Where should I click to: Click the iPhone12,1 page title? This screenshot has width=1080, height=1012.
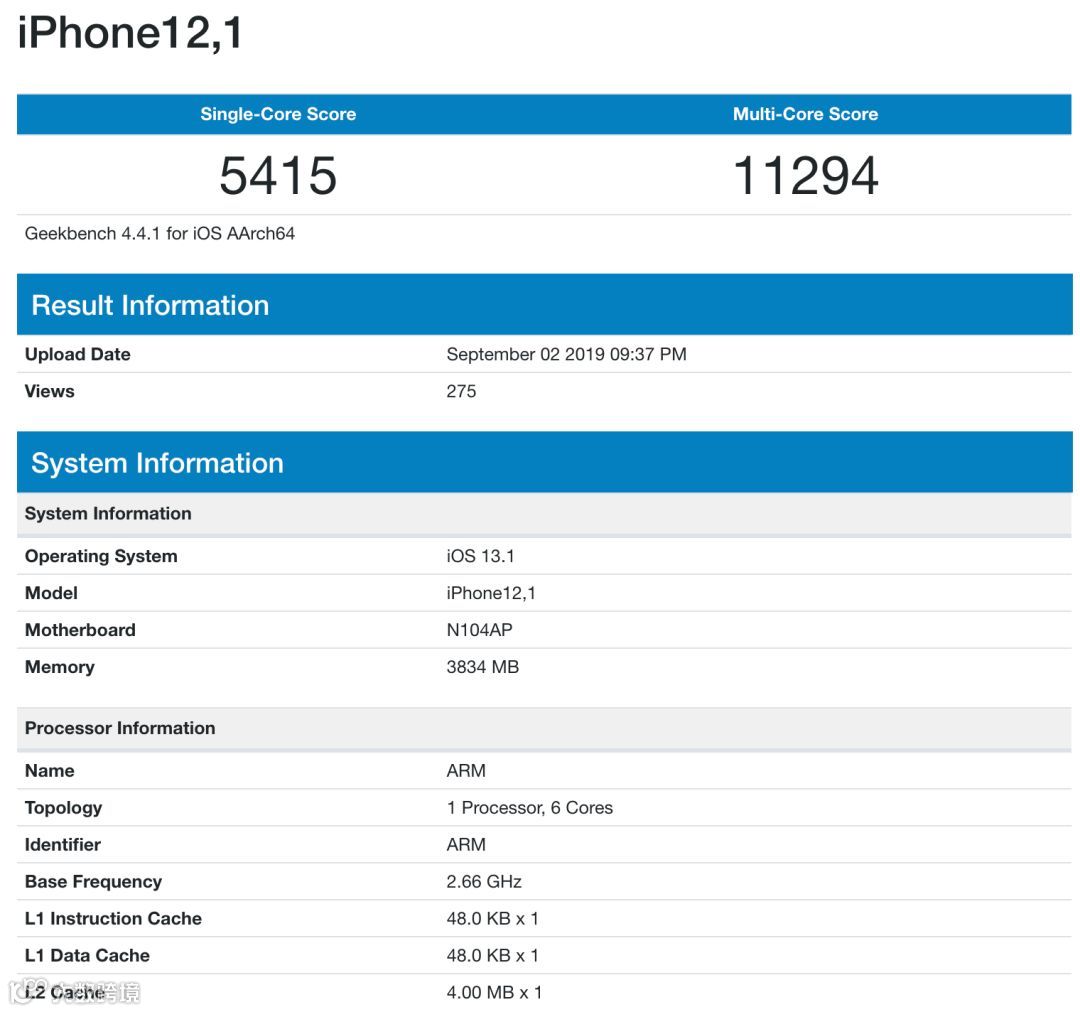[130, 32]
